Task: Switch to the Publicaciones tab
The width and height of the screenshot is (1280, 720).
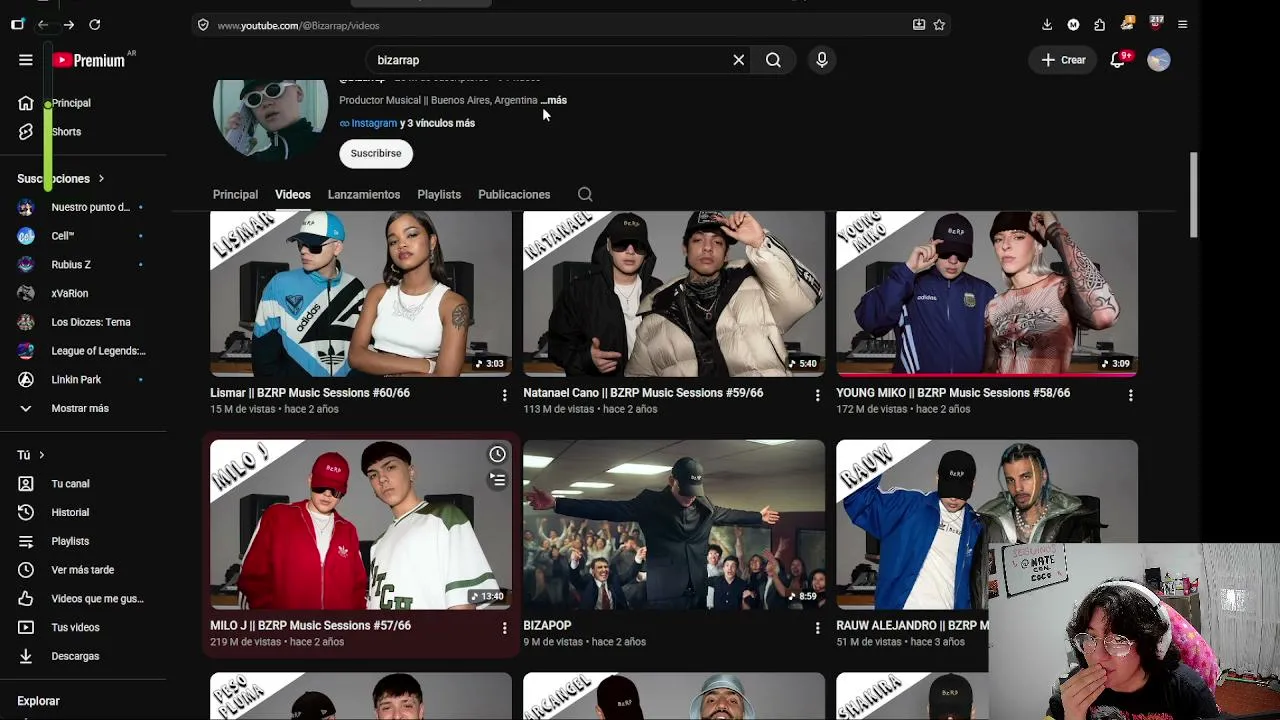Action: (x=514, y=195)
